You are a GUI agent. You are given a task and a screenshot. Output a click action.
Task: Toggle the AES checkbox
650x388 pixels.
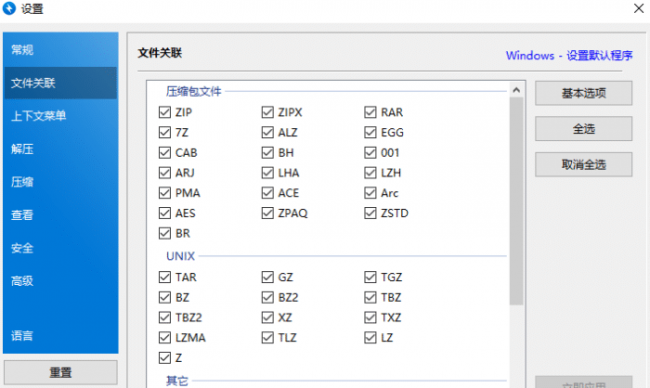165,213
